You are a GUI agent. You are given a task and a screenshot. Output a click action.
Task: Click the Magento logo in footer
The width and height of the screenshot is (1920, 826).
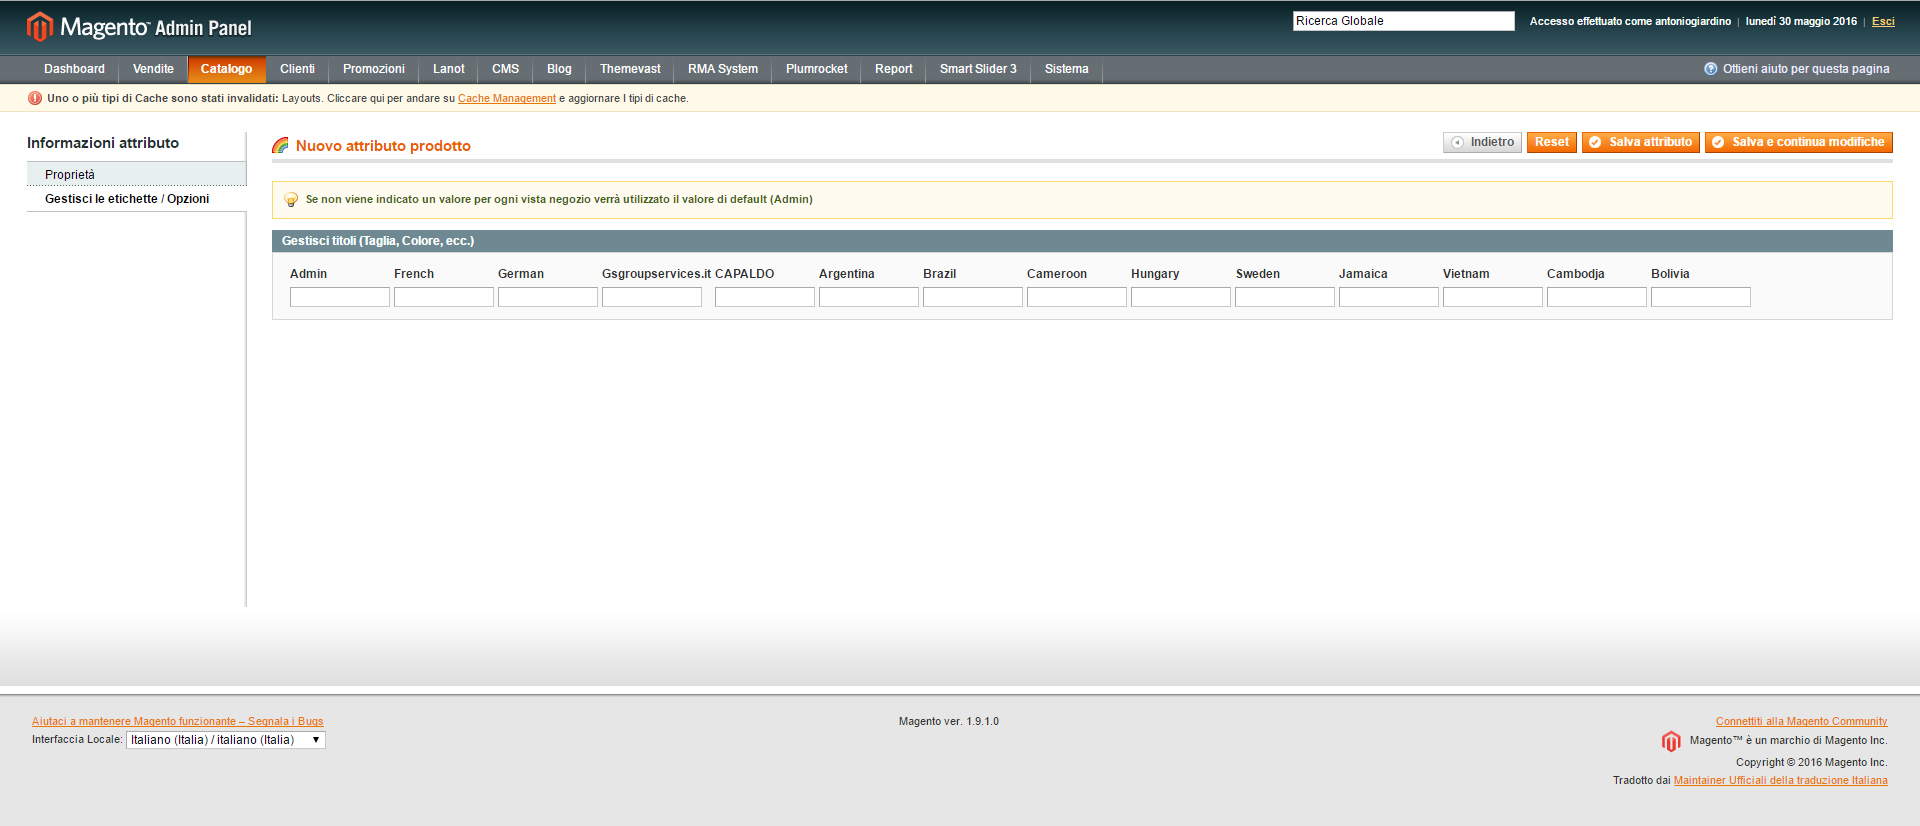pyautogui.click(x=1671, y=741)
